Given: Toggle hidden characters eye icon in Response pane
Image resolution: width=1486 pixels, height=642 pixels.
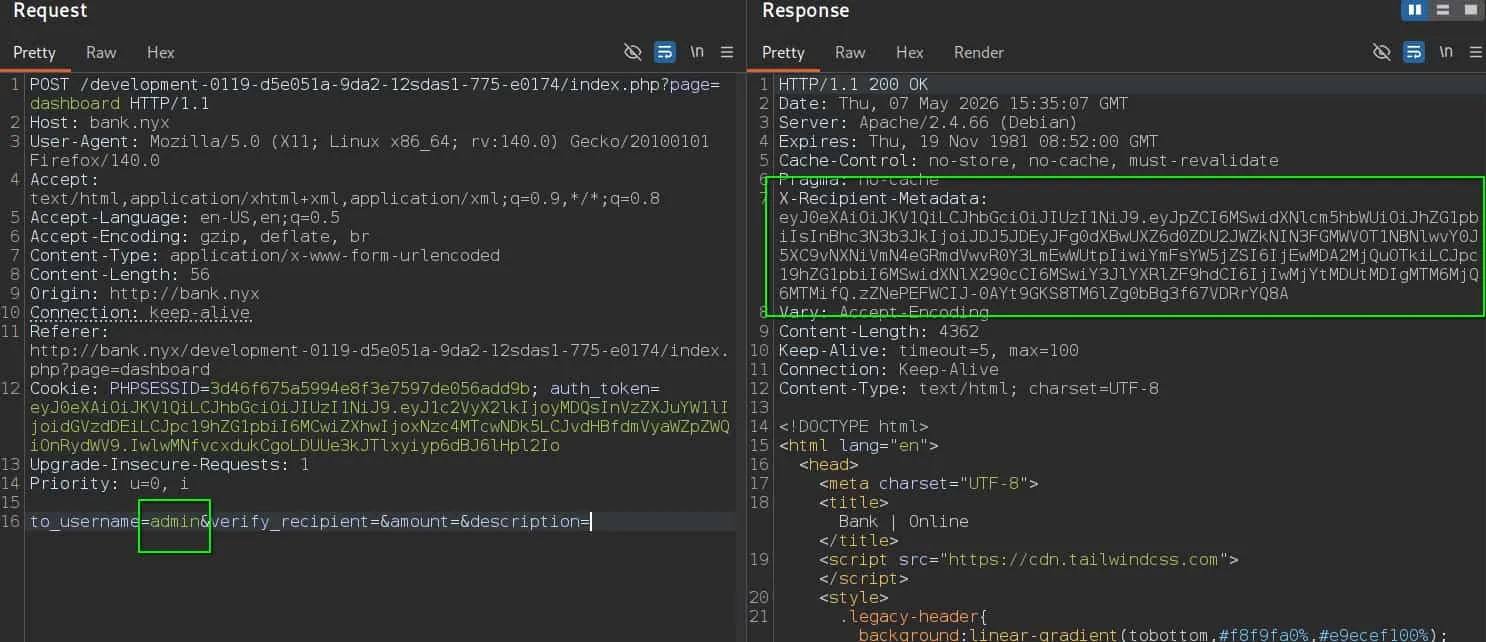Looking at the screenshot, I should click(1382, 52).
